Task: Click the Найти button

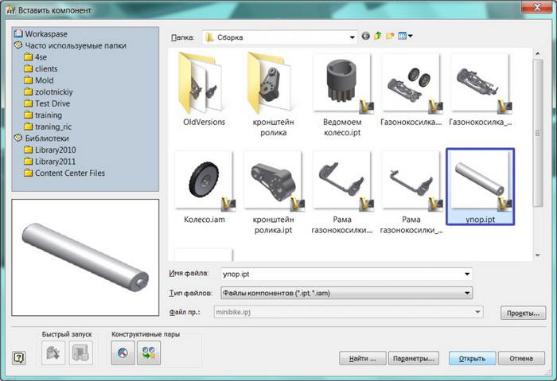Action: pos(362,358)
